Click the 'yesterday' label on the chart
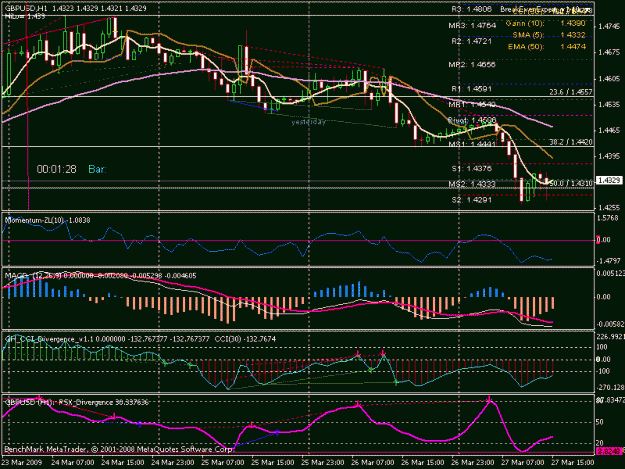The height and width of the screenshot is (469, 625). pyautogui.click(x=308, y=122)
